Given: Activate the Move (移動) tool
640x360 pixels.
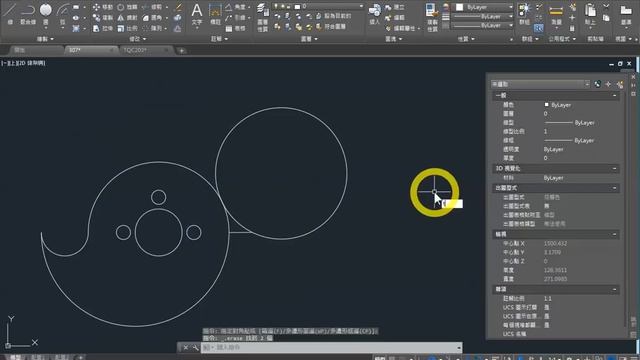Looking at the screenshot, I should [102, 7].
